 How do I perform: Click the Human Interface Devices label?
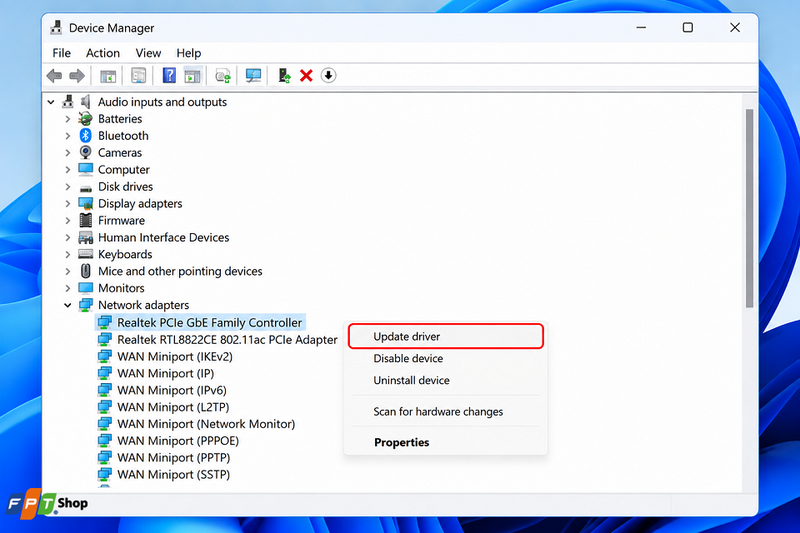click(163, 238)
